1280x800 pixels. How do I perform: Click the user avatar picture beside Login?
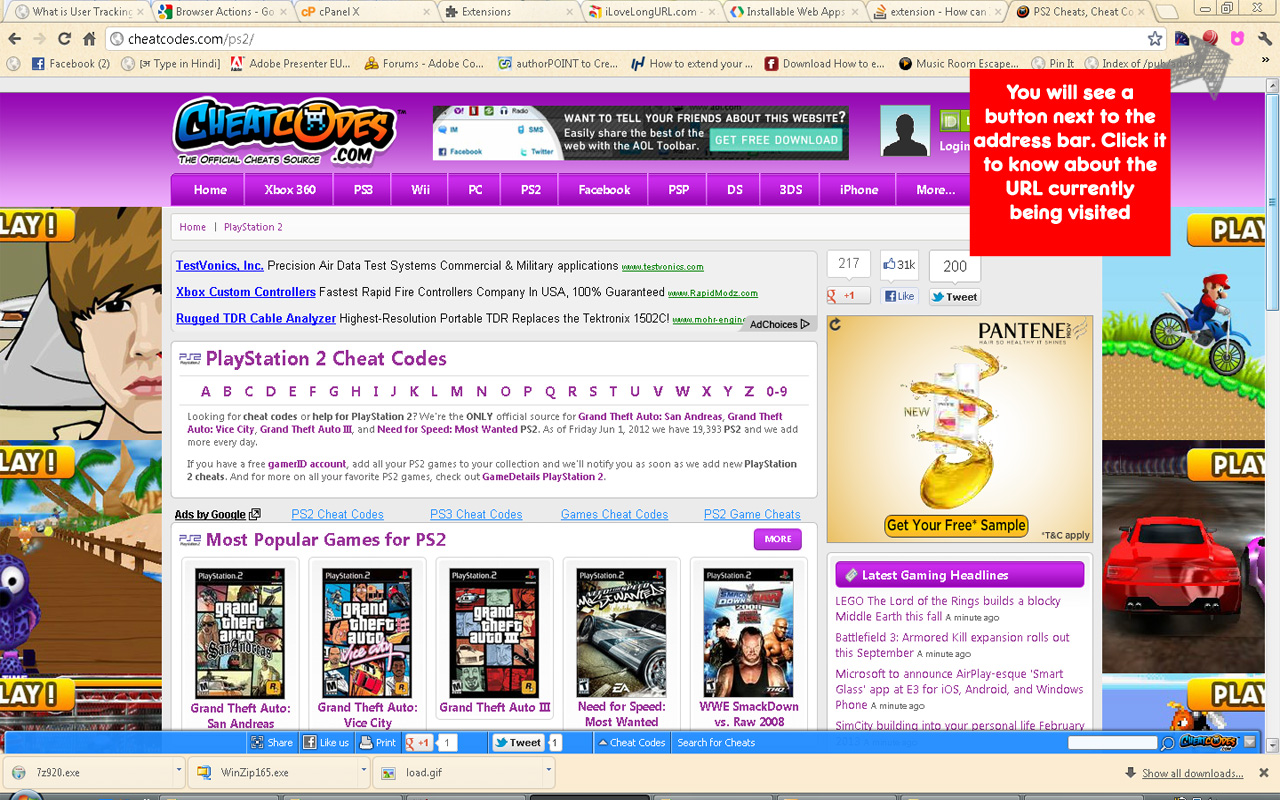tap(904, 131)
